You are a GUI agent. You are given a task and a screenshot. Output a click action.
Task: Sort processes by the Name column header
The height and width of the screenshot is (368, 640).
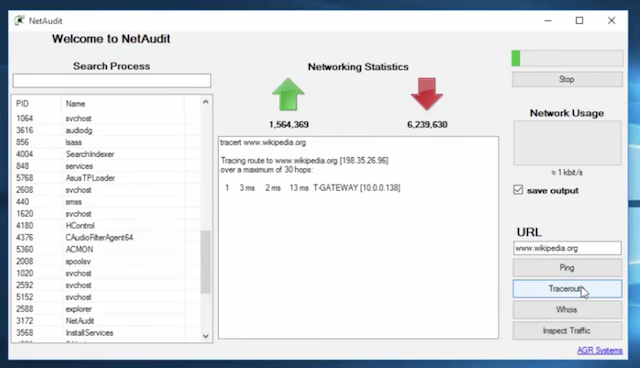pos(122,104)
